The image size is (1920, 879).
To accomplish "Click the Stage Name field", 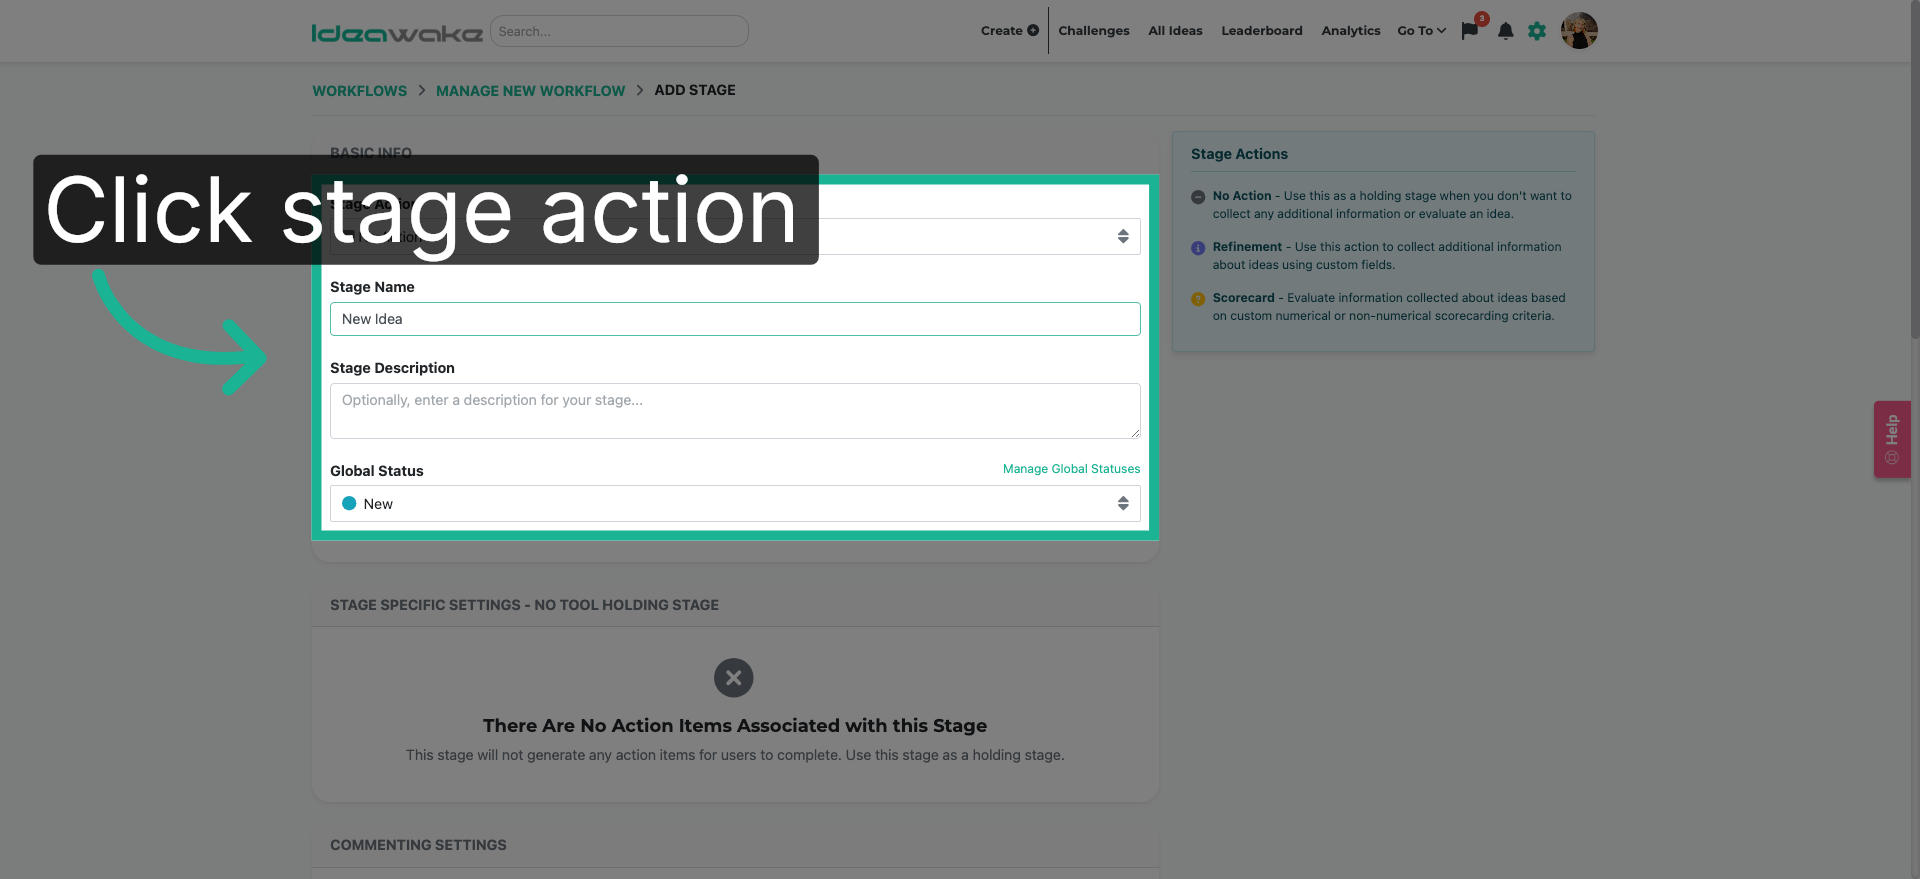I will tap(735, 319).
